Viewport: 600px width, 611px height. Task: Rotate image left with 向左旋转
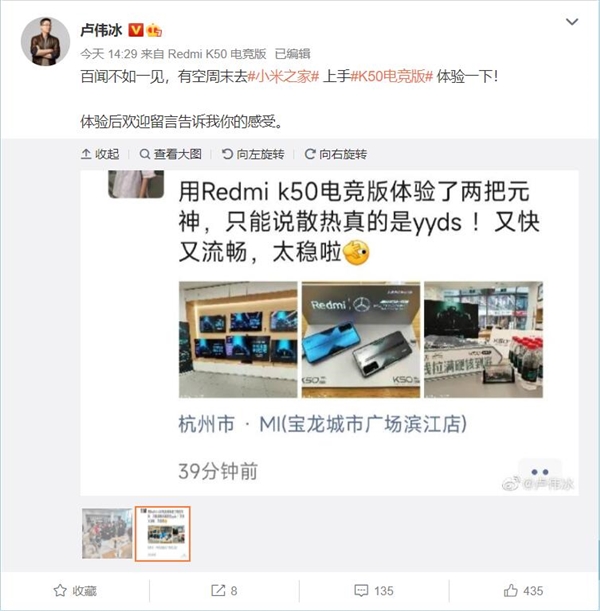click(253, 154)
